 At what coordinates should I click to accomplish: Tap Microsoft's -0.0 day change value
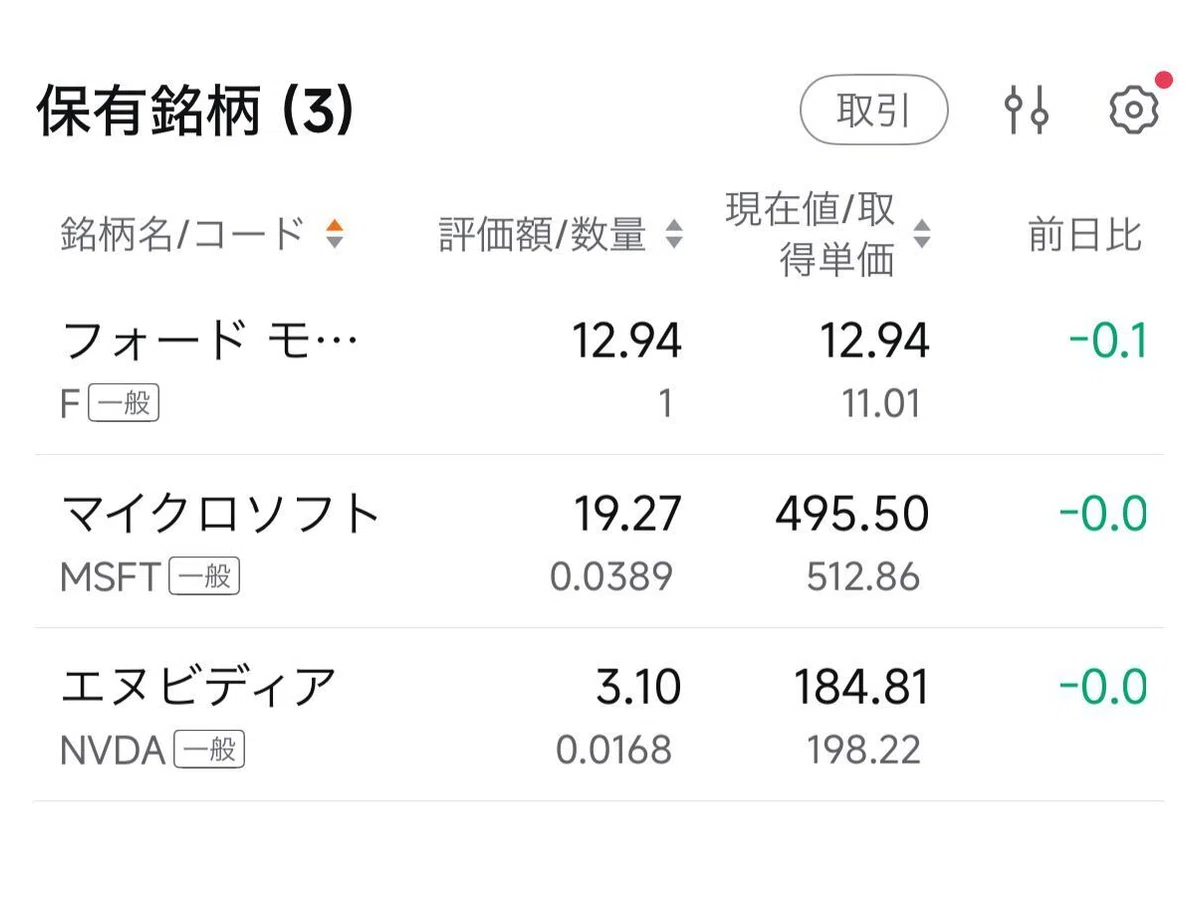(1103, 514)
